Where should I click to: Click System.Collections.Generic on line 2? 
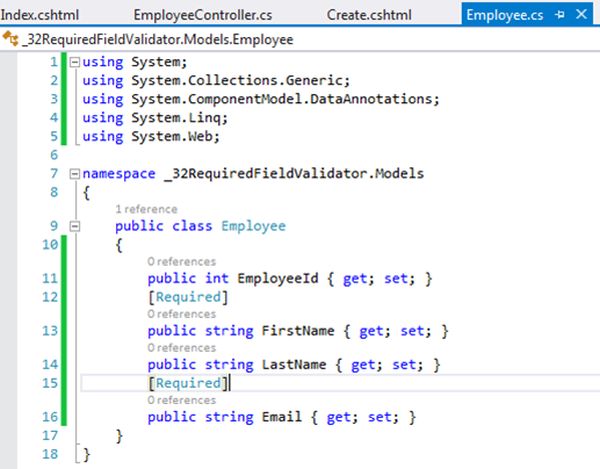click(237, 80)
